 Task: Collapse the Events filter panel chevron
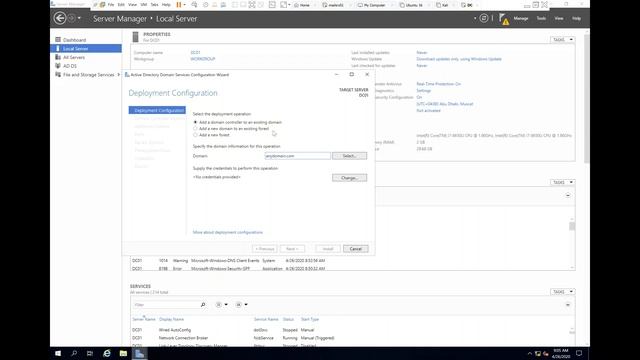(x=568, y=196)
